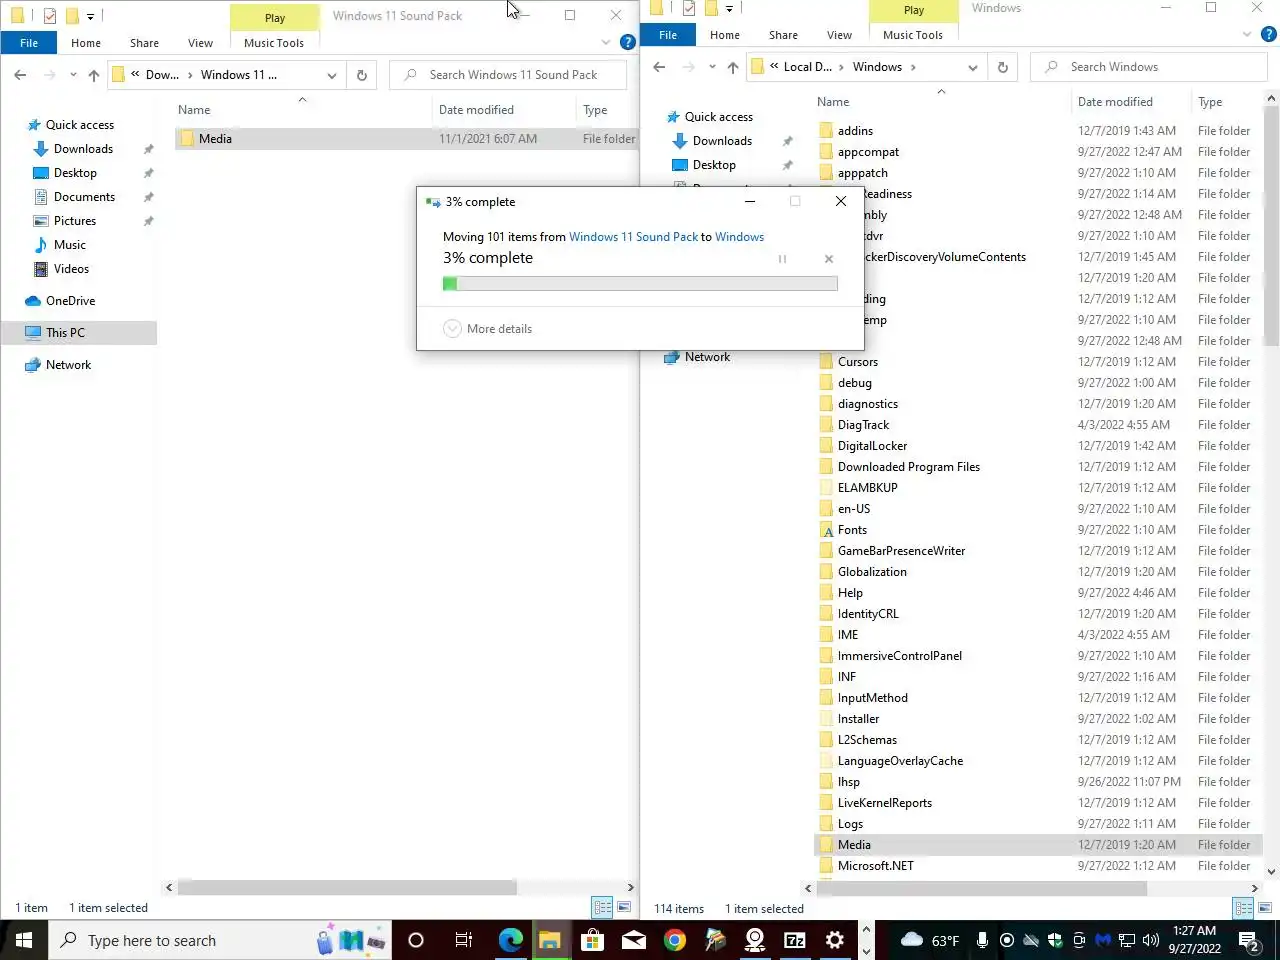Open the Quick Access Toolbar dropdown in the Windows window
1280x960 pixels.
[729, 8]
